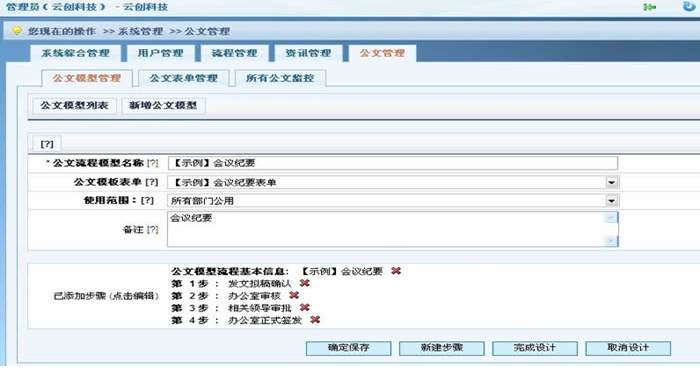Switch to the 流程管理 tab
This screenshot has height=368, width=700.
(x=234, y=53)
